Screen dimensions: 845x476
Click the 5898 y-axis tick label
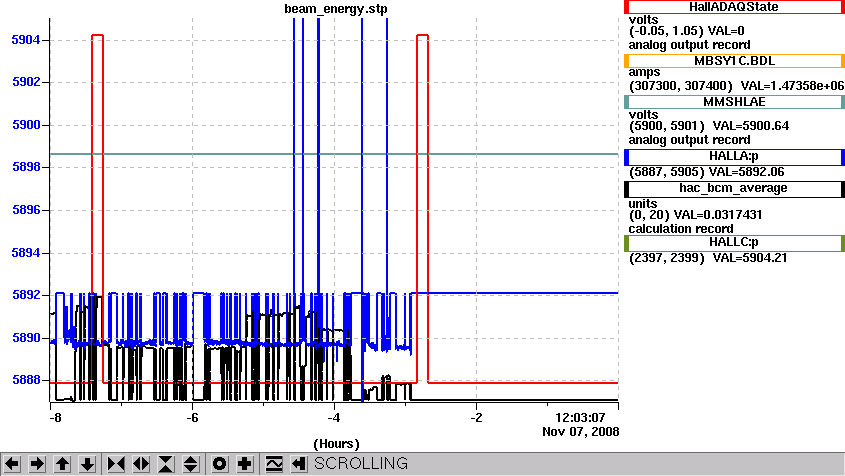click(26, 167)
